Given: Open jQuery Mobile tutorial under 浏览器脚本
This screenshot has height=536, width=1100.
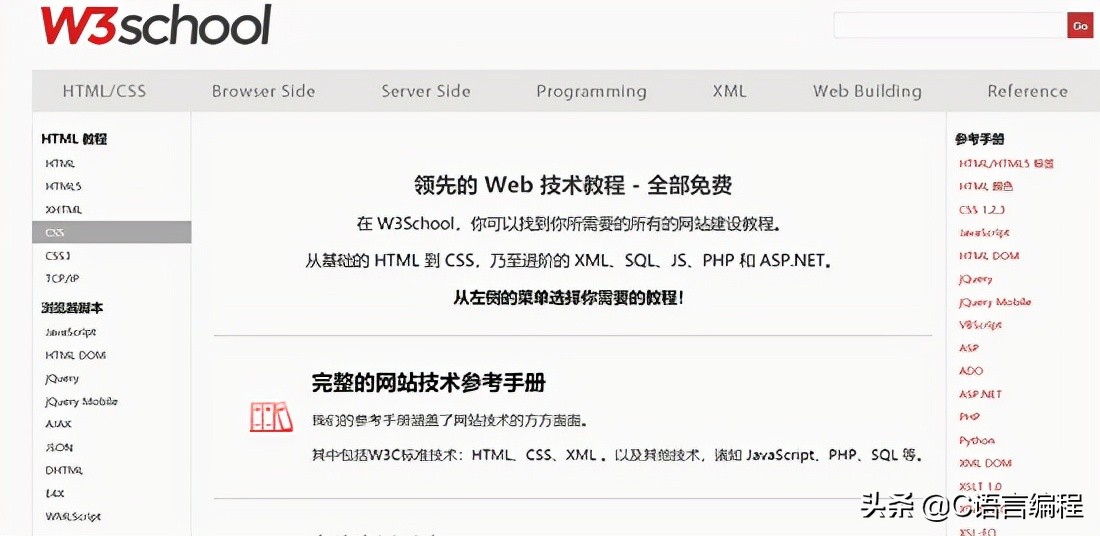Looking at the screenshot, I should coord(81,402).
